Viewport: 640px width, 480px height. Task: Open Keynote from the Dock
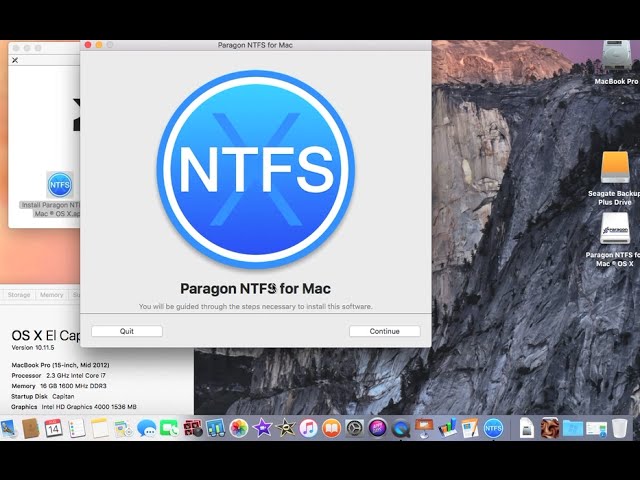424,429
